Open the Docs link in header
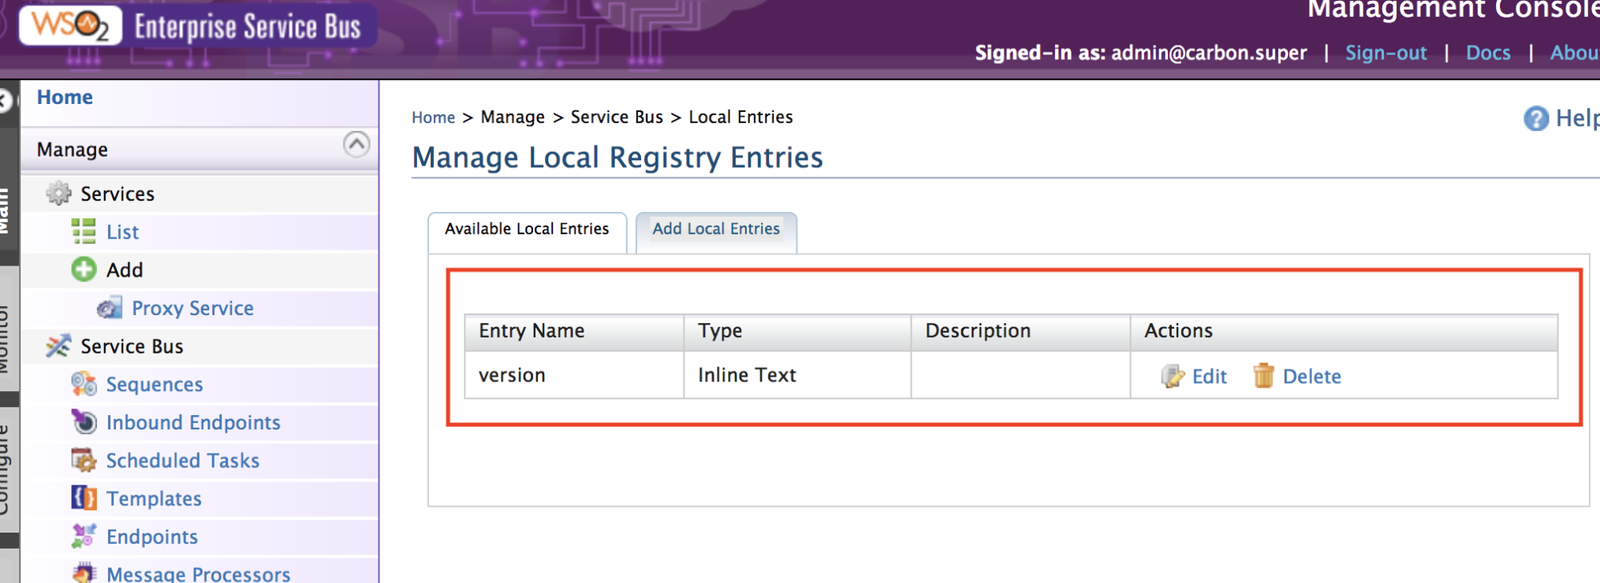This screenshot has width=1600, height=583. [x=1487, y=53]
